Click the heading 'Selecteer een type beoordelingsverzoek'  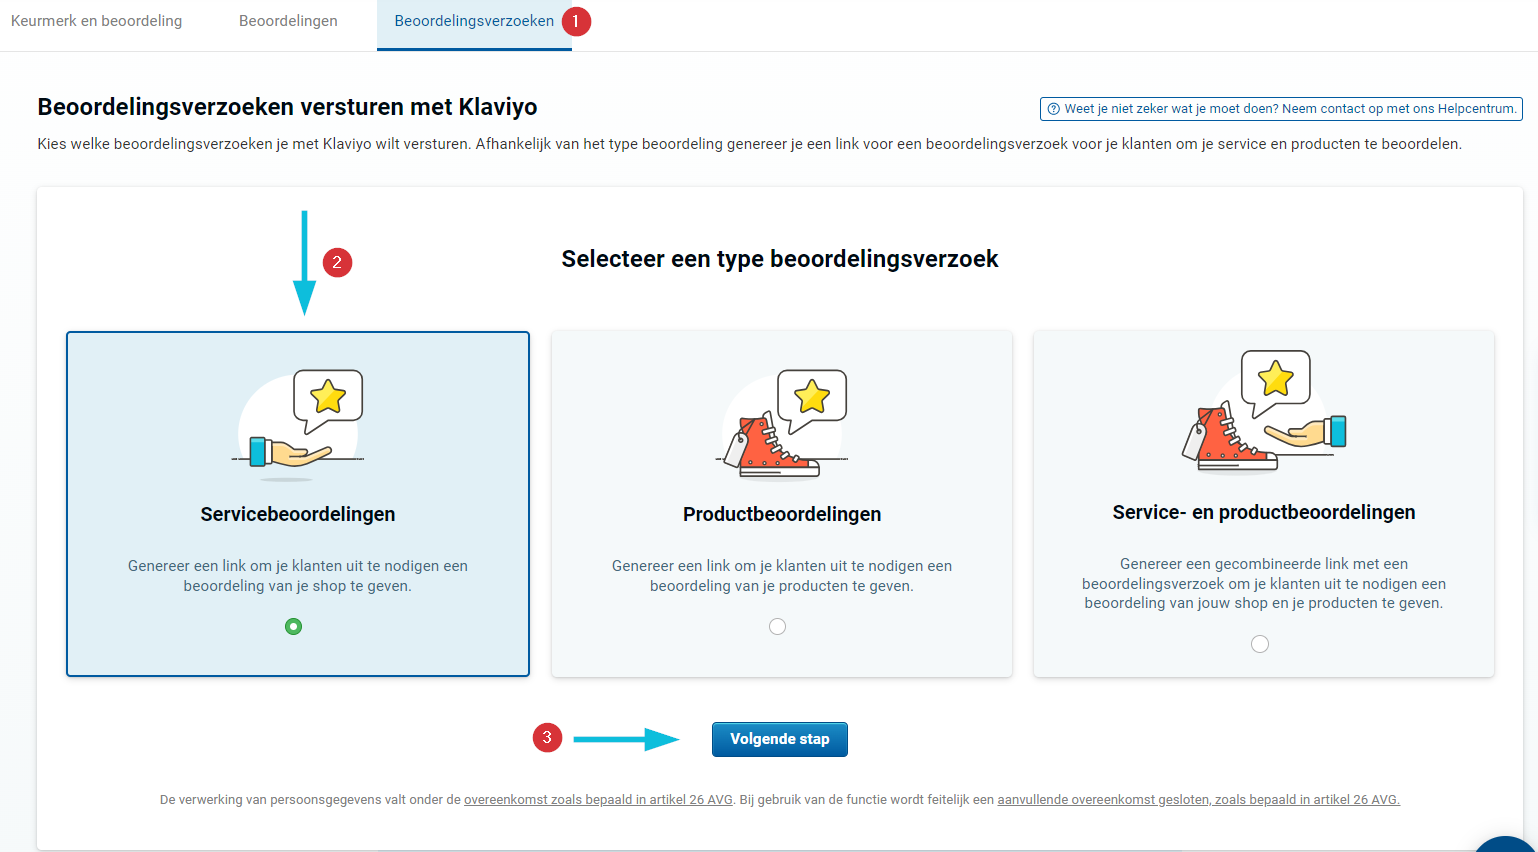[780, 259]
